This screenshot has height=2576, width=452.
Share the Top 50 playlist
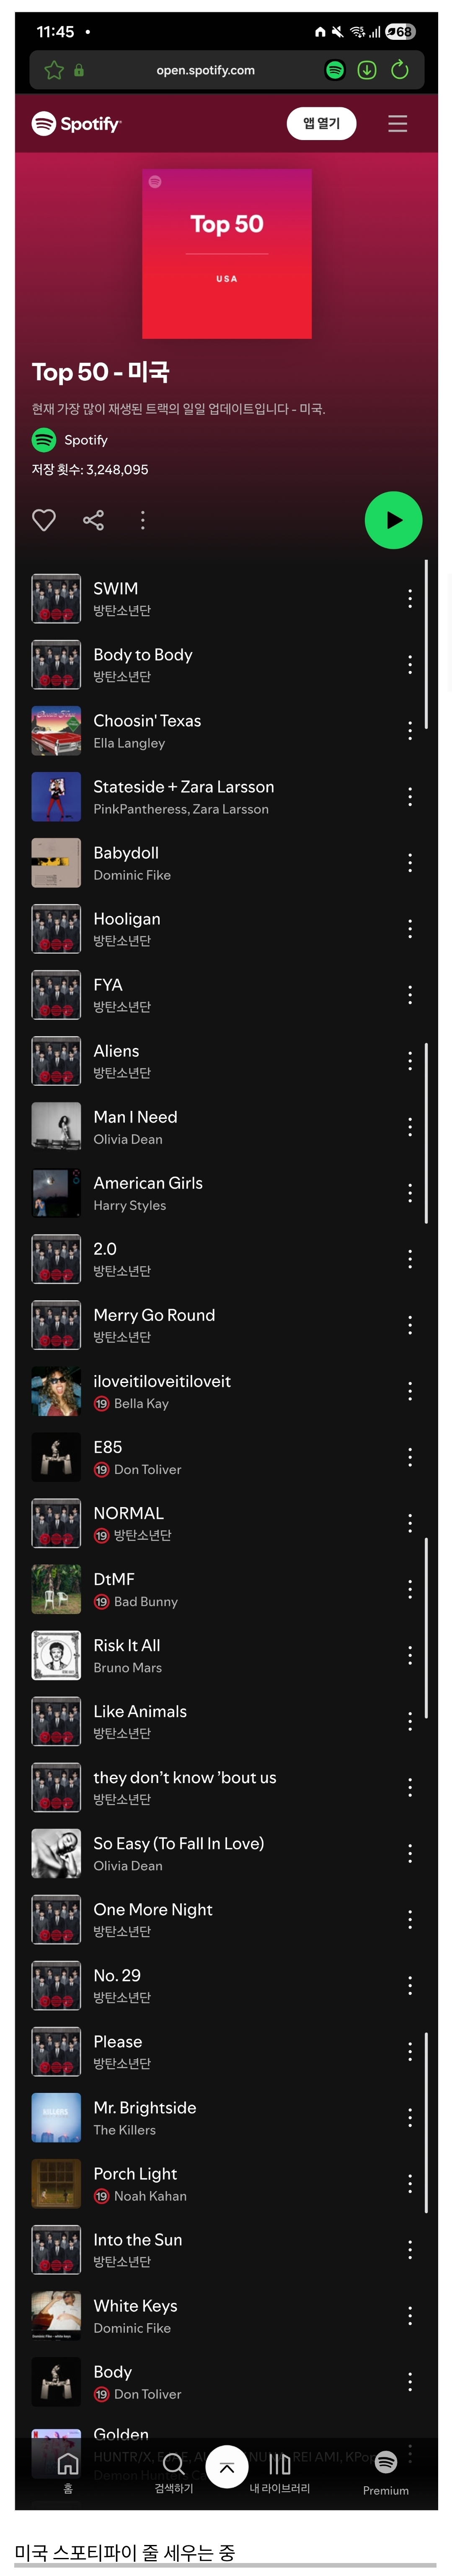93,520
